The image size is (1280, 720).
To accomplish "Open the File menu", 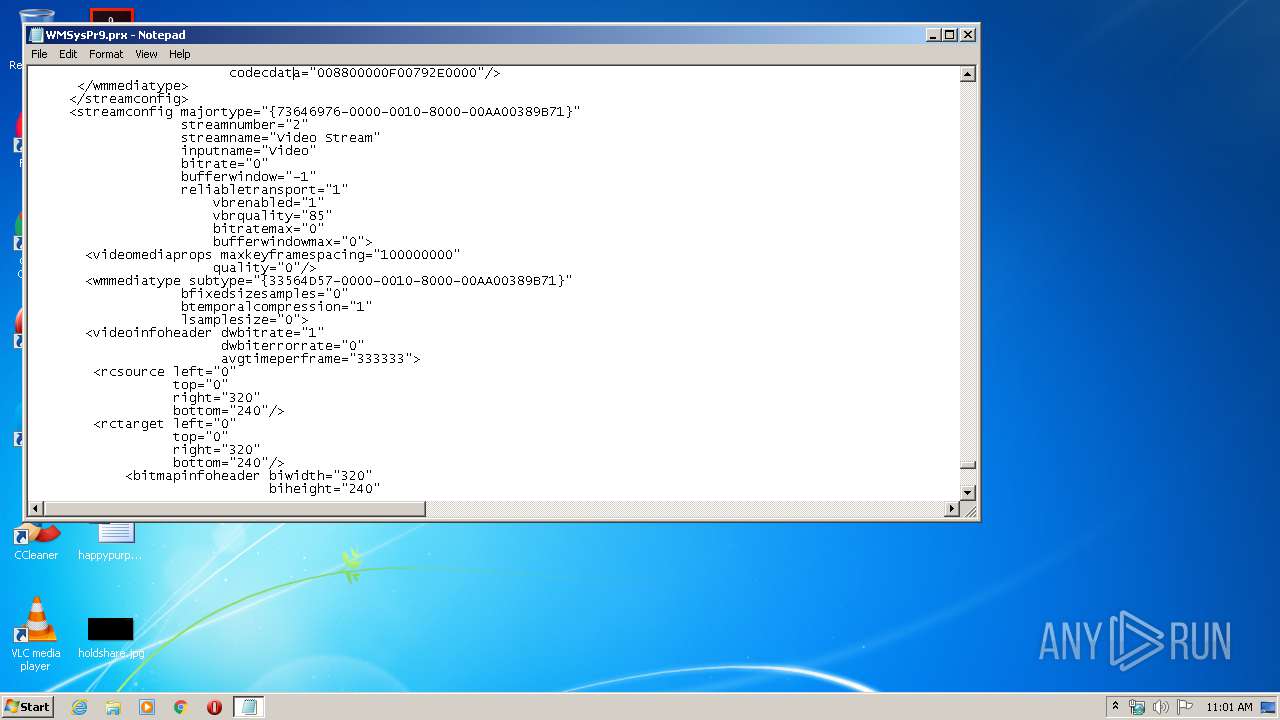I will pos(39,54).
